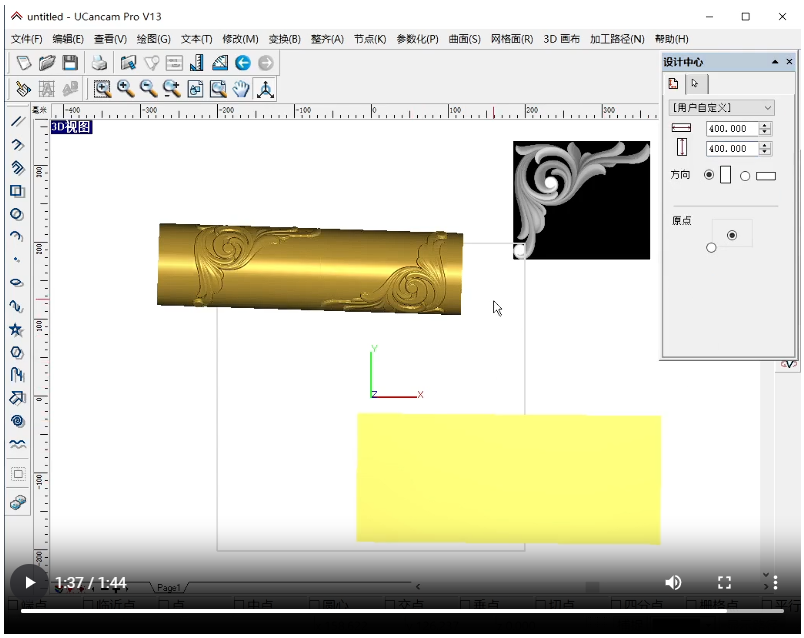The image size is (804, 638).
Task: Click the save file floppy disk icon
Action: pyautogui.click(x=70, y=63)
